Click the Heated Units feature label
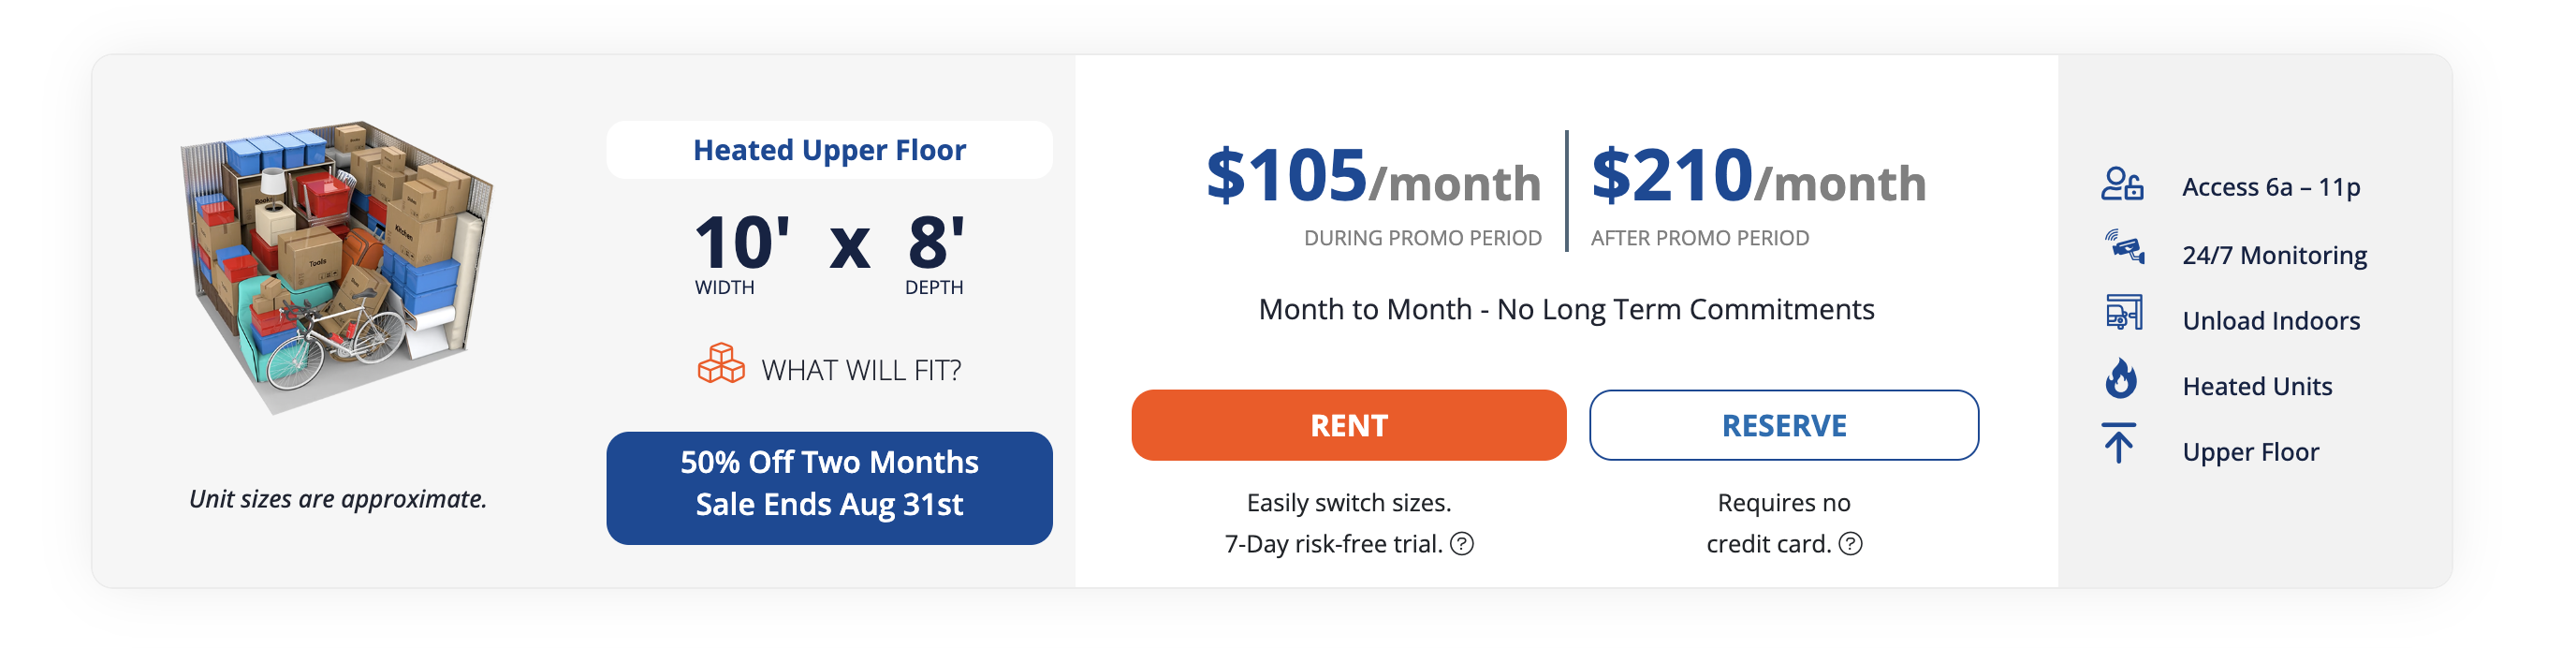Image resolution: width=2576 pixels, height=648 pixels. click(2257, 387)
